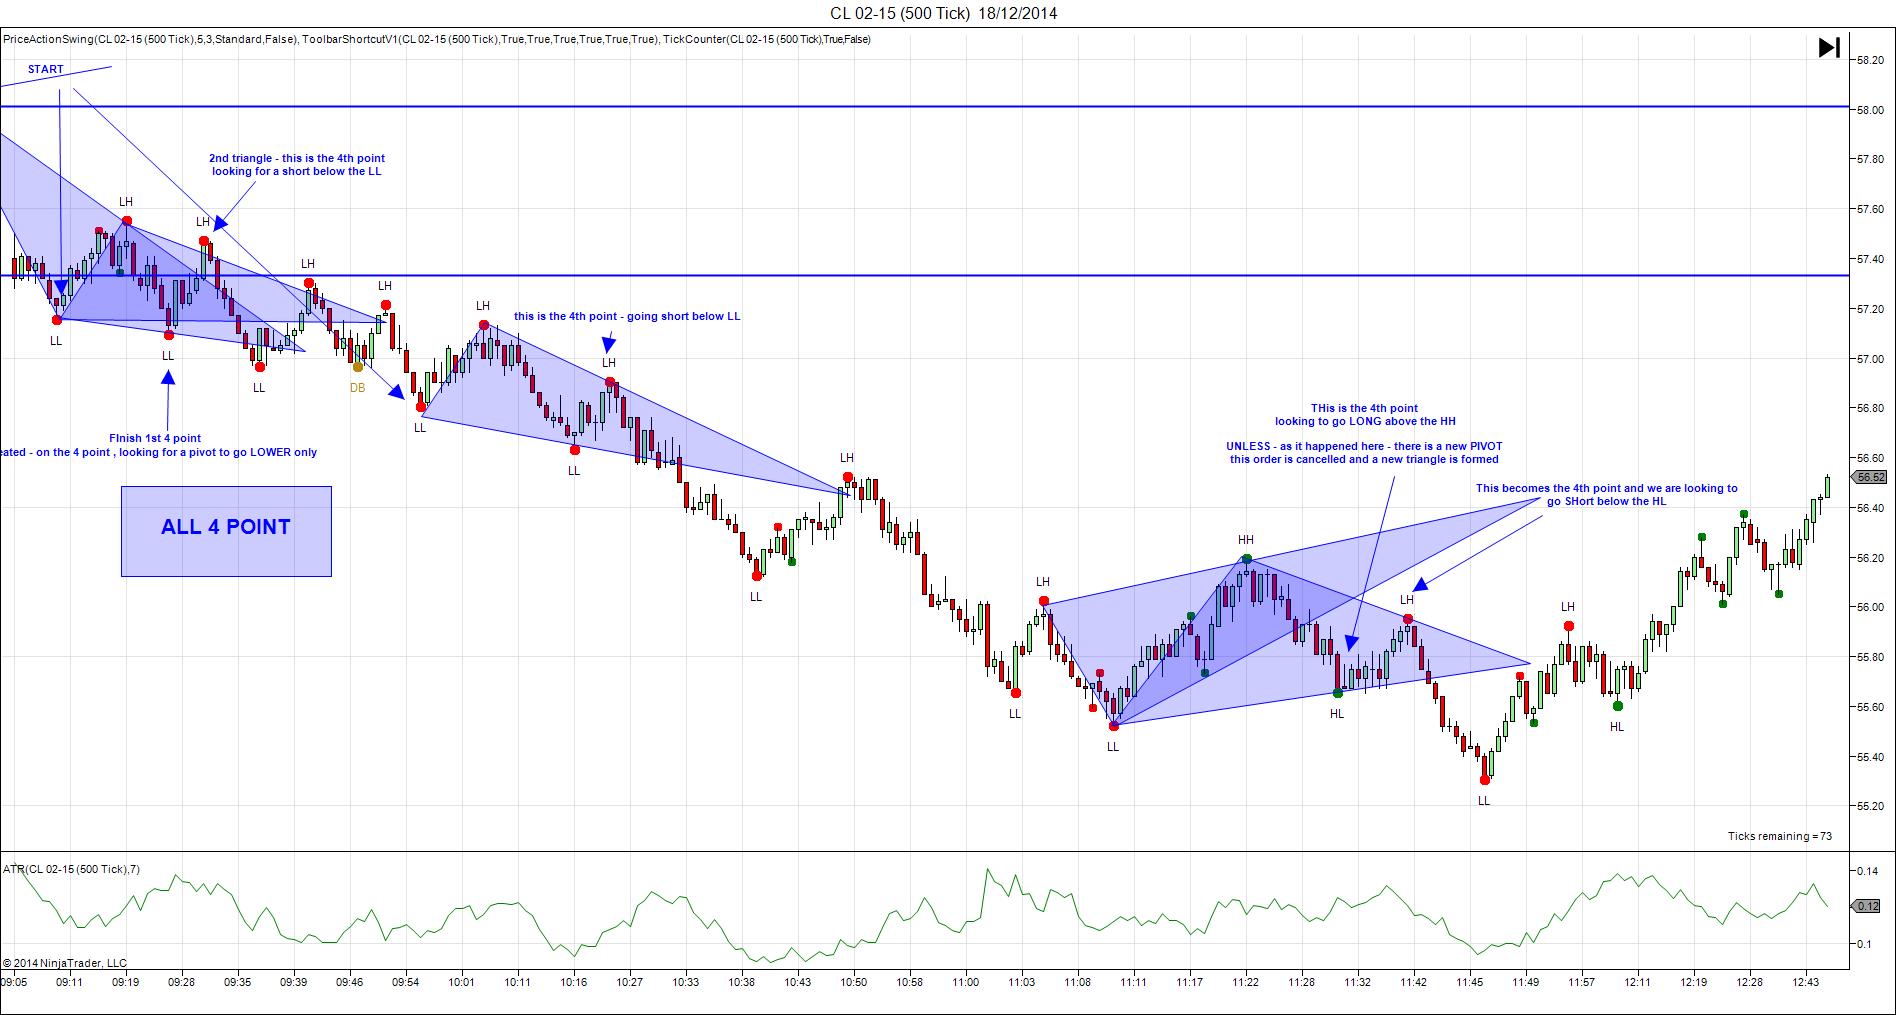Click the 11:22 time axis label
Screen dimensions: 1896x1015
point(1246,983)
